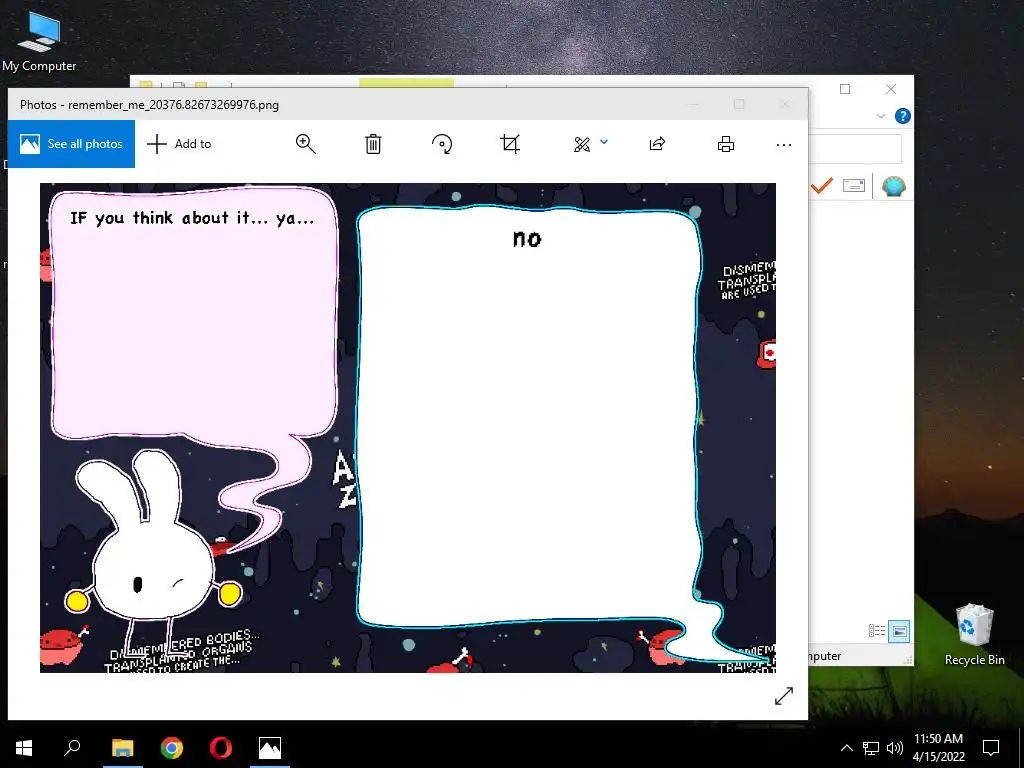The image size is (1024, 768).
Task: Click the network icon in the system tray
Action: [871, 748]
